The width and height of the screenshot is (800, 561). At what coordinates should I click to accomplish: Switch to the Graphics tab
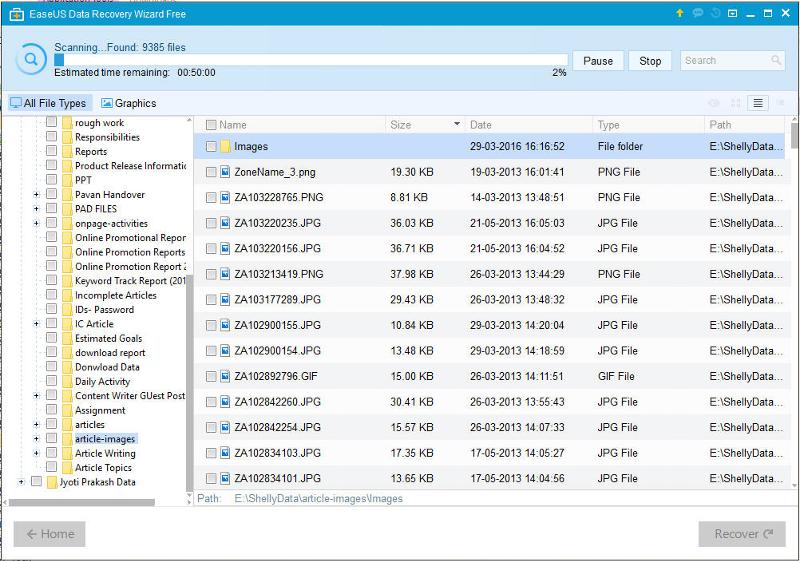click(x=129, y=103)
